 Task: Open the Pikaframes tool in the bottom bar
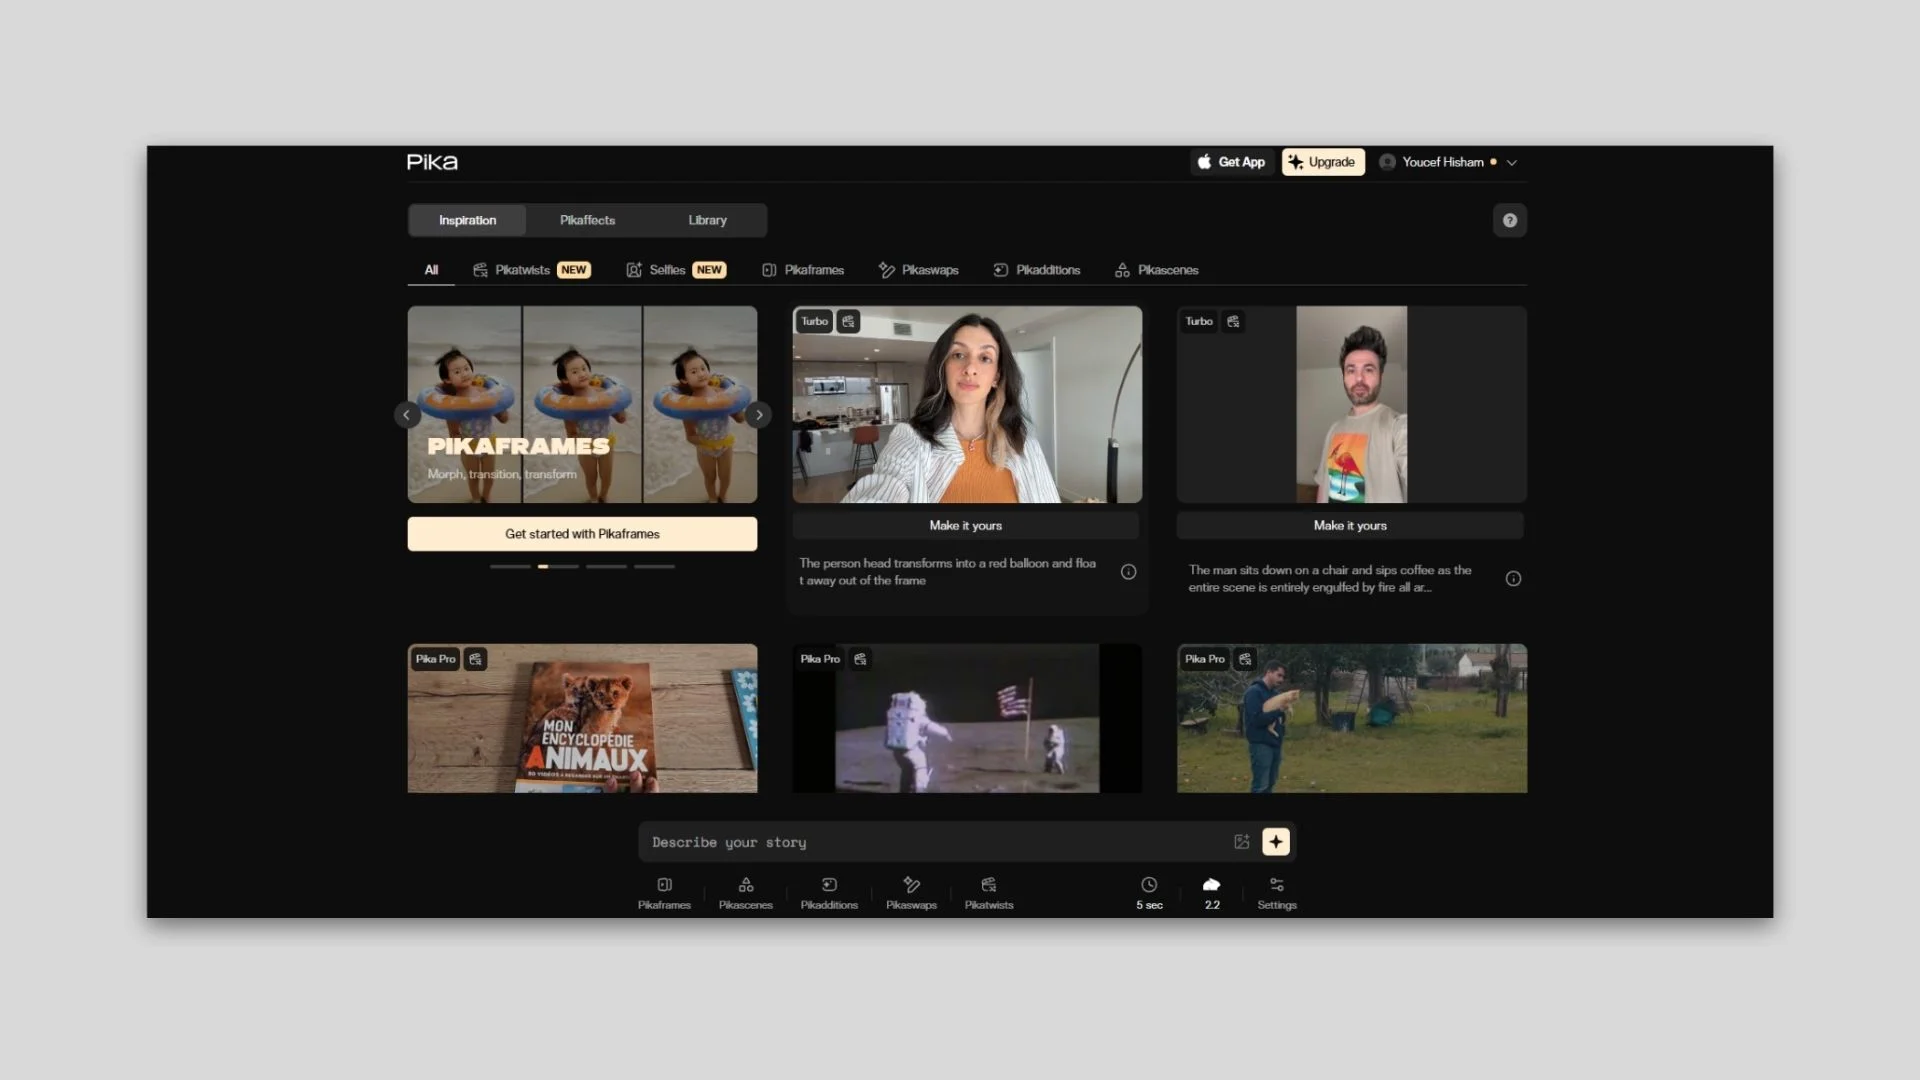click(664, 893)
